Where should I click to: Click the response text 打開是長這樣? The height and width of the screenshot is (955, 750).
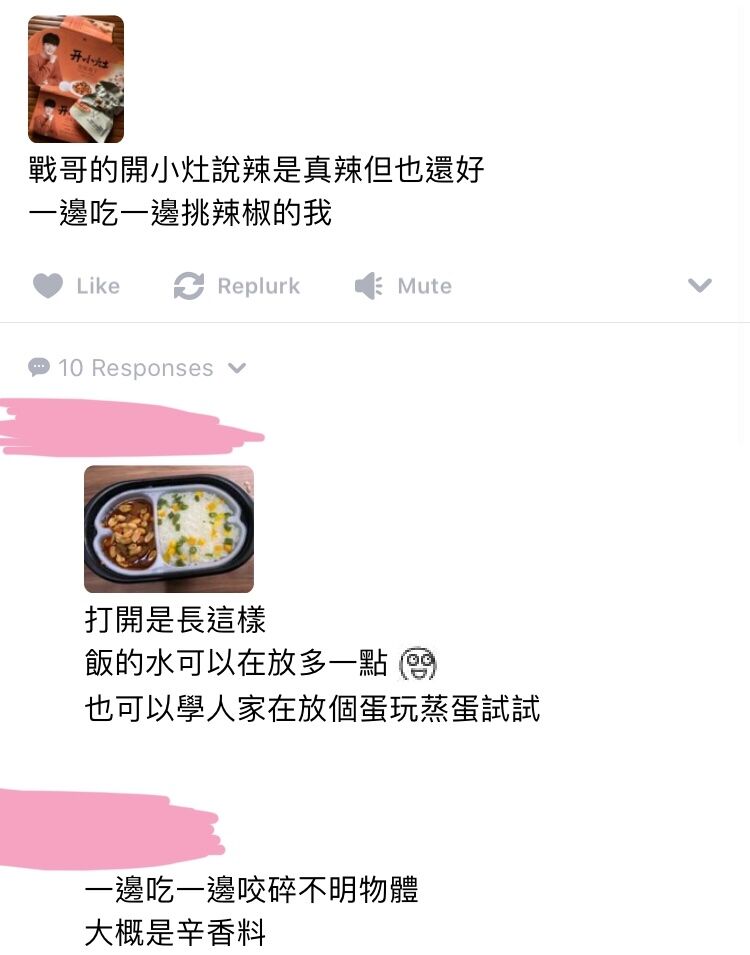pos(175,619)
